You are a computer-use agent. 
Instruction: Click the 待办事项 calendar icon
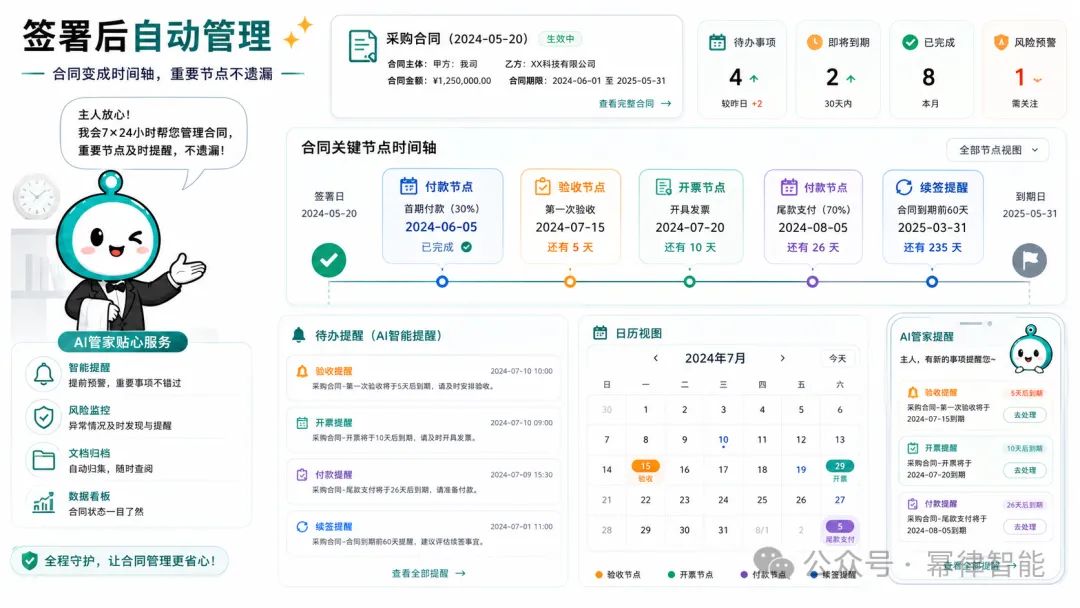click(717, 42)
